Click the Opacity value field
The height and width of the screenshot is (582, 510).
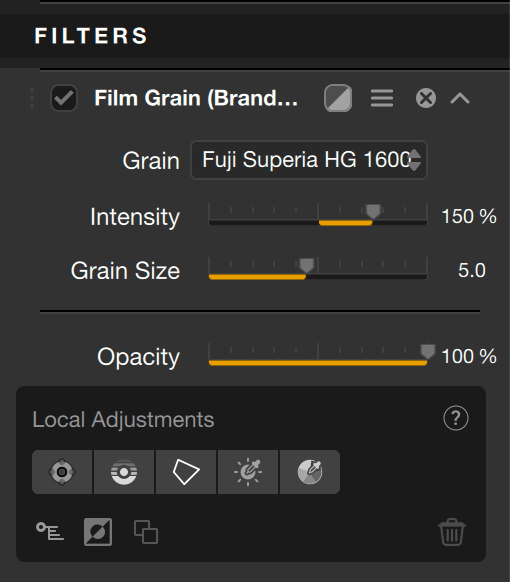tap(469, 356)
